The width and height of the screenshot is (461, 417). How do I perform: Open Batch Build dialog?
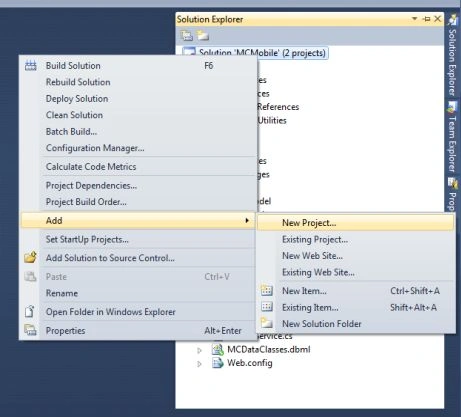(138, 132)
